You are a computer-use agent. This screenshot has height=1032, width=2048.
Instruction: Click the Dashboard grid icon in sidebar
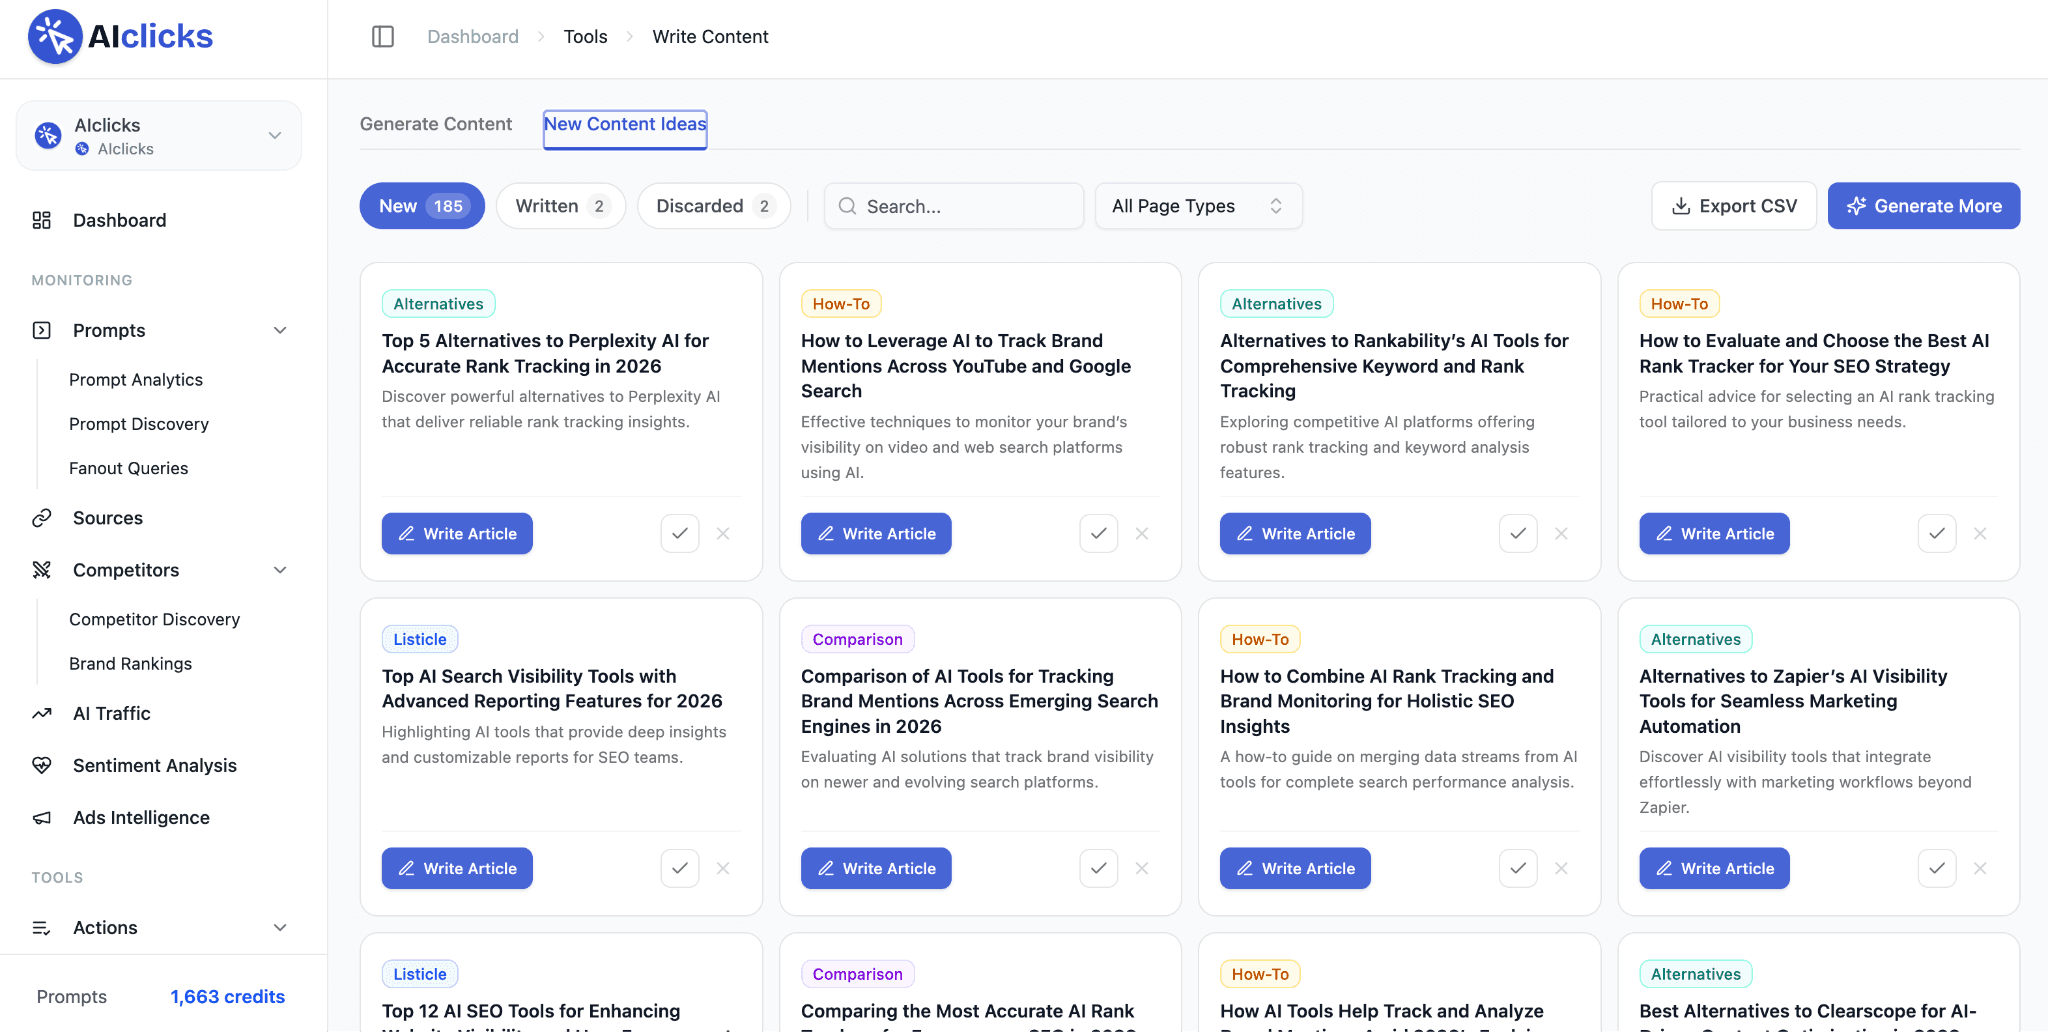coord(42,220)
